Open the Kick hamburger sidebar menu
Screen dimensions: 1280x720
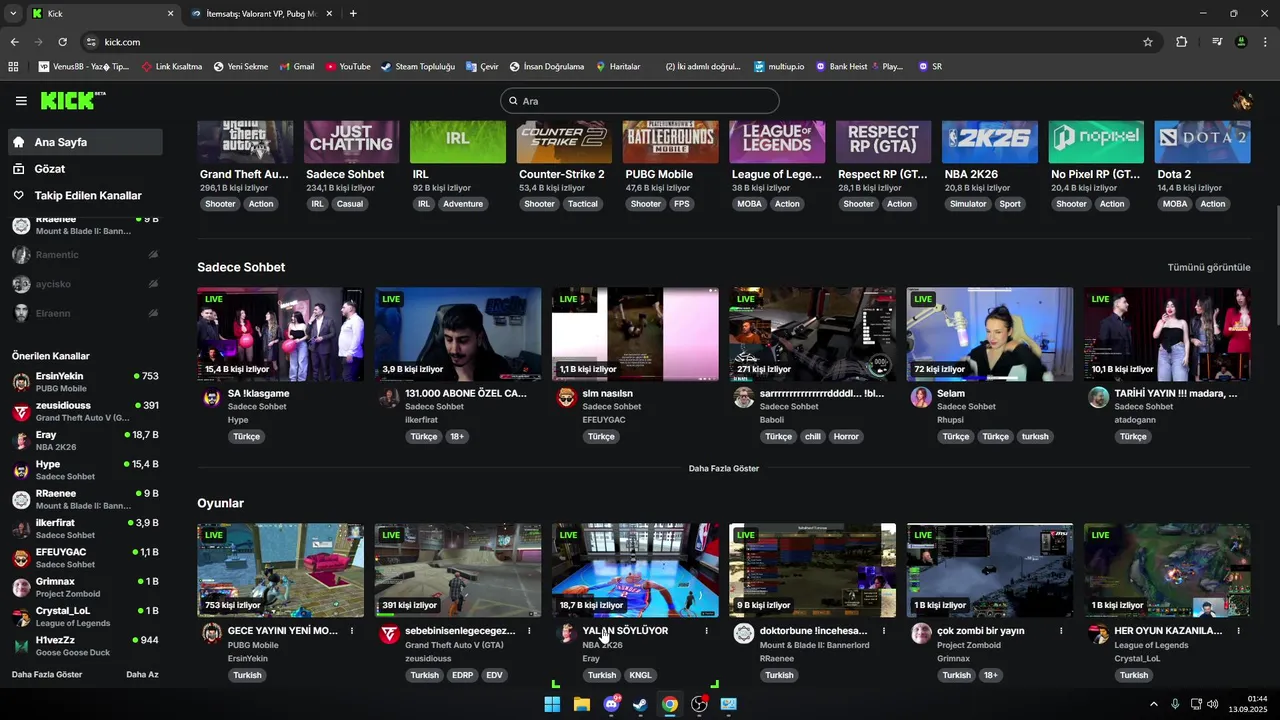pos(21,101)
